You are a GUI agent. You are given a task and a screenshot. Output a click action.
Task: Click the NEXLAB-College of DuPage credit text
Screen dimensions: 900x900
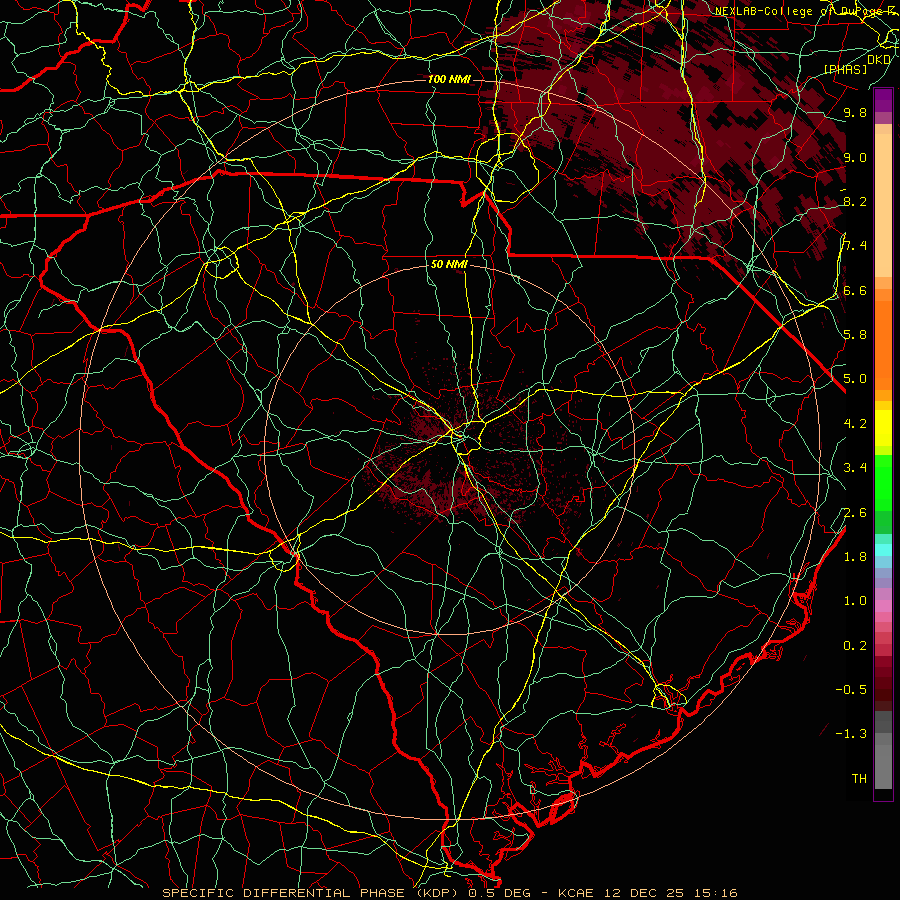[x=806, y=11]
